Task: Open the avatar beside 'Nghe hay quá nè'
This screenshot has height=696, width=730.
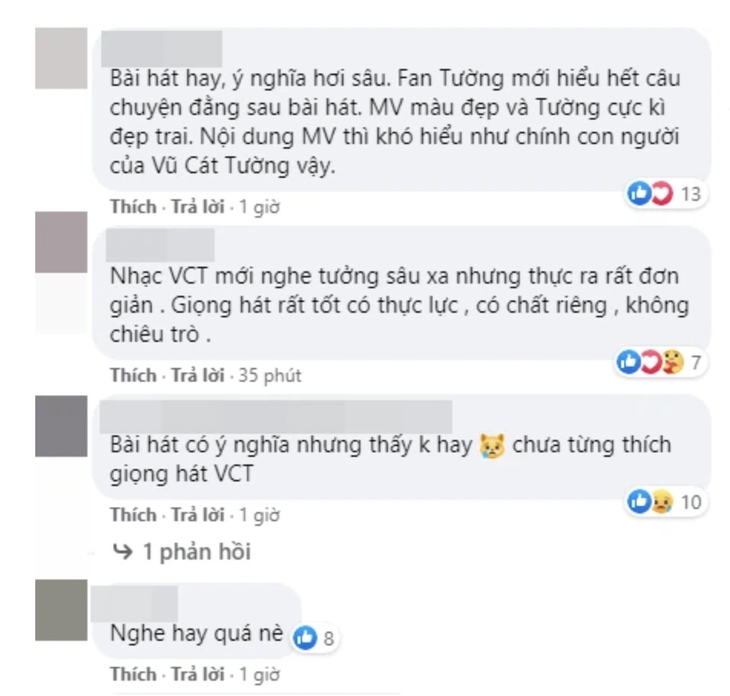Action: (x=61, y=610)
